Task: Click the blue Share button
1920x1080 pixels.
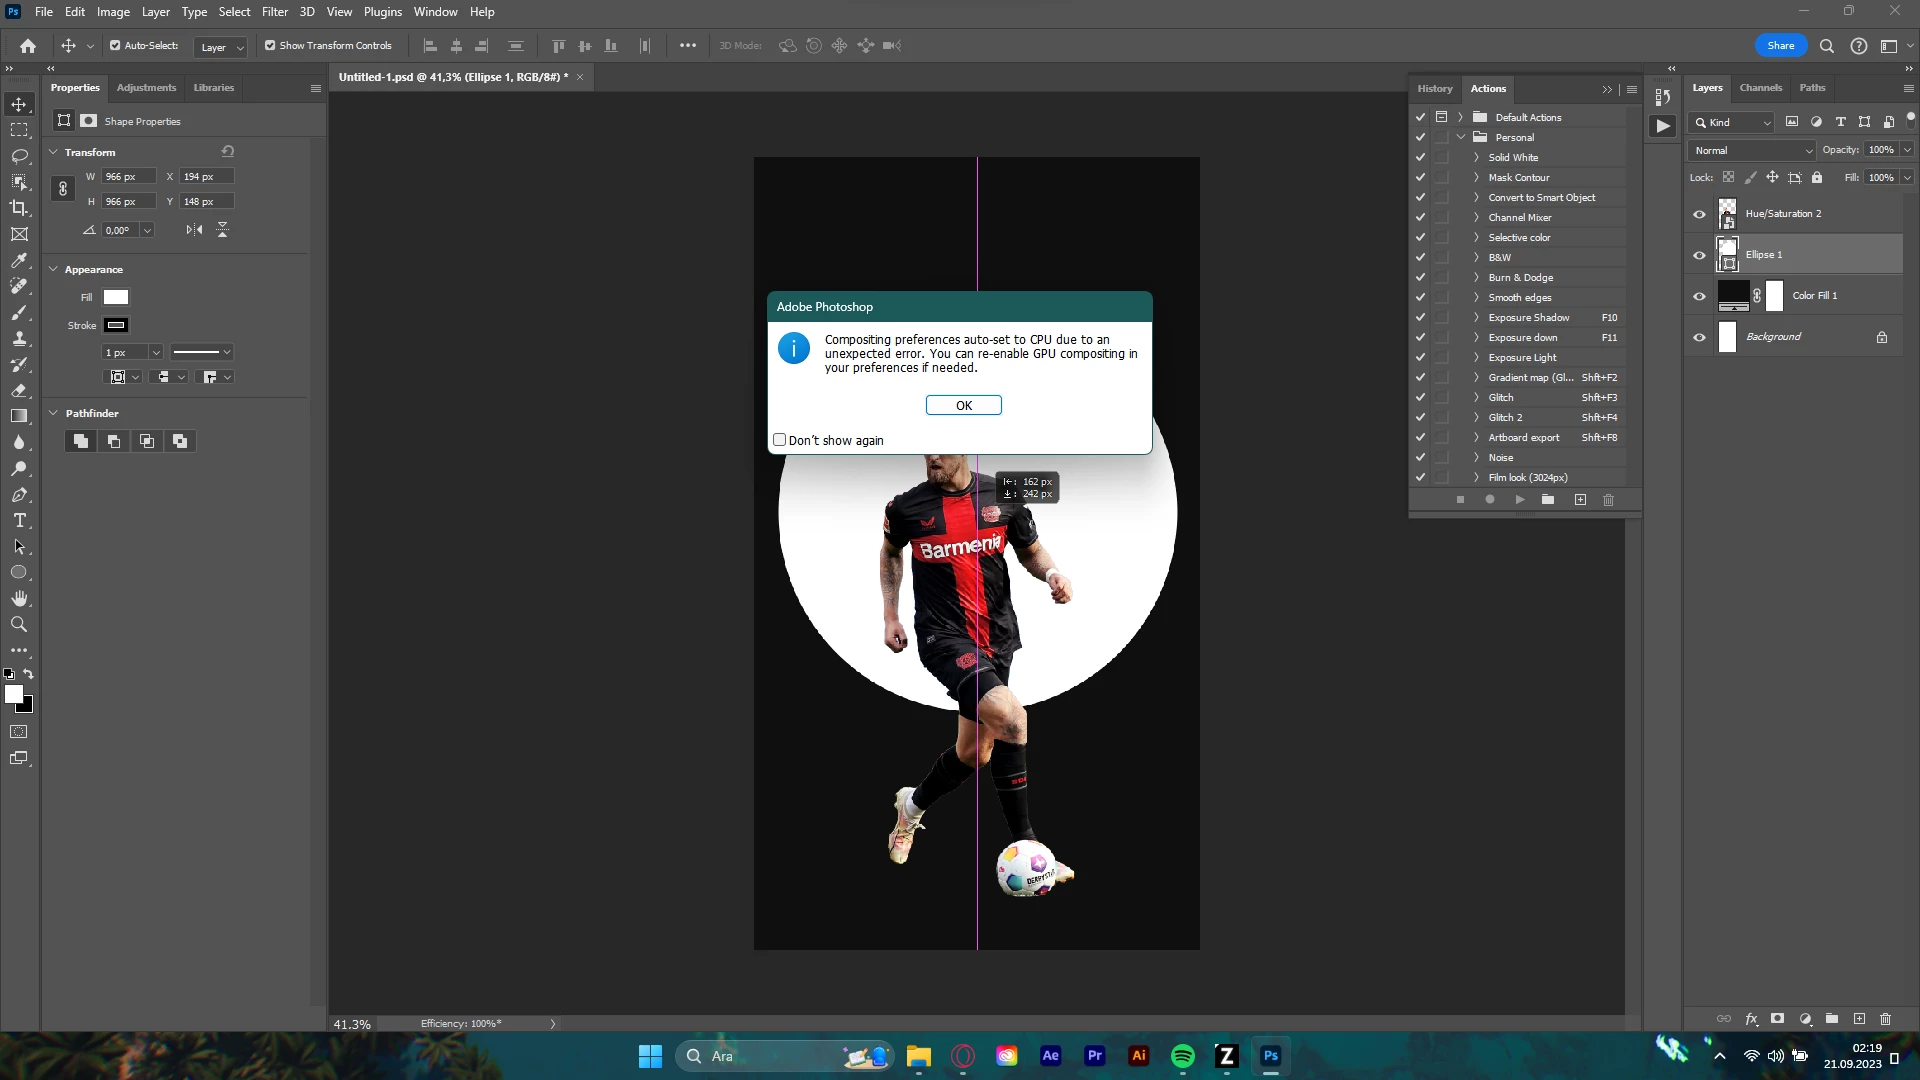Action: pyautogui.click(x=1780, y=46)
